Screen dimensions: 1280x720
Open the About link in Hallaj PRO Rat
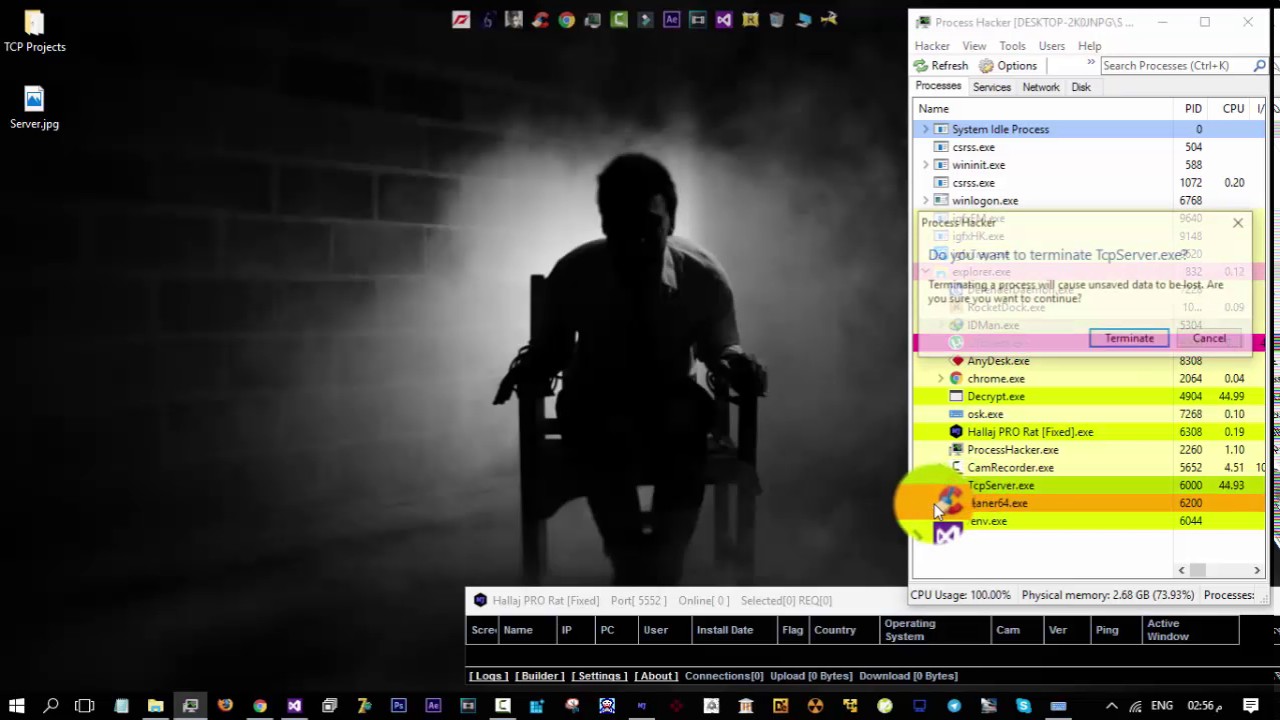click(x=655, y=676)
